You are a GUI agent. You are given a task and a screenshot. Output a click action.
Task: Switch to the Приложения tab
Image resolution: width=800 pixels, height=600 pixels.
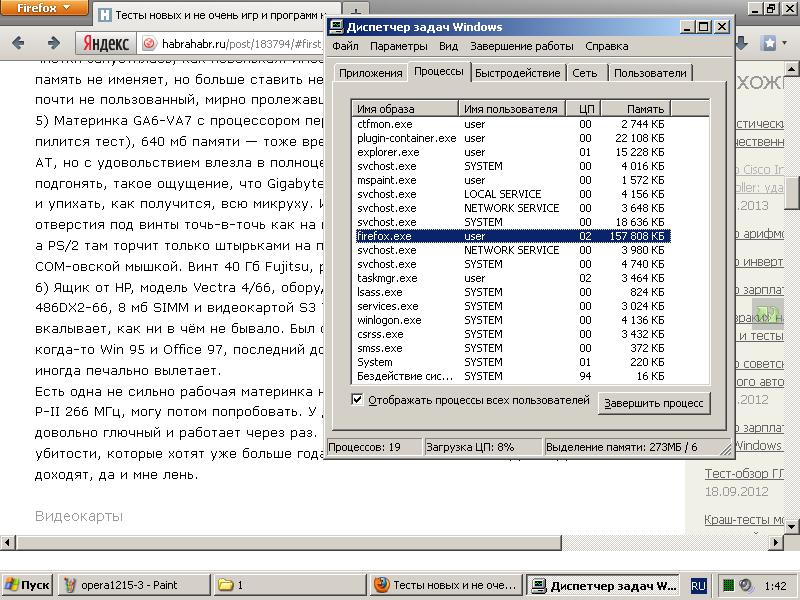tap(370, 73)
